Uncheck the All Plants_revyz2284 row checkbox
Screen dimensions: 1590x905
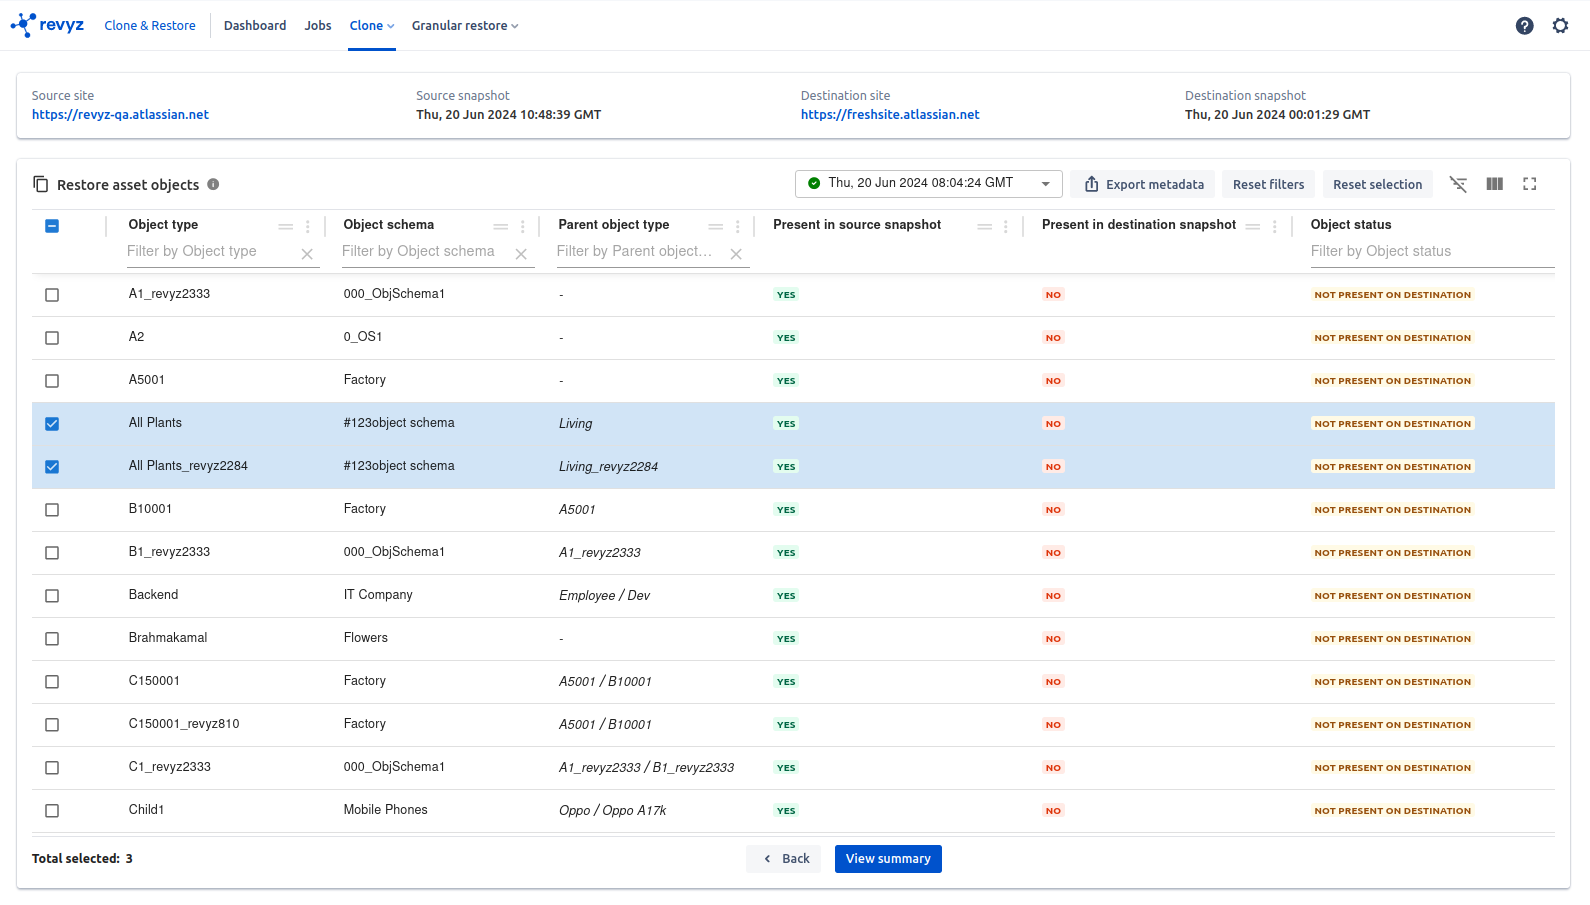click(52, 467)
